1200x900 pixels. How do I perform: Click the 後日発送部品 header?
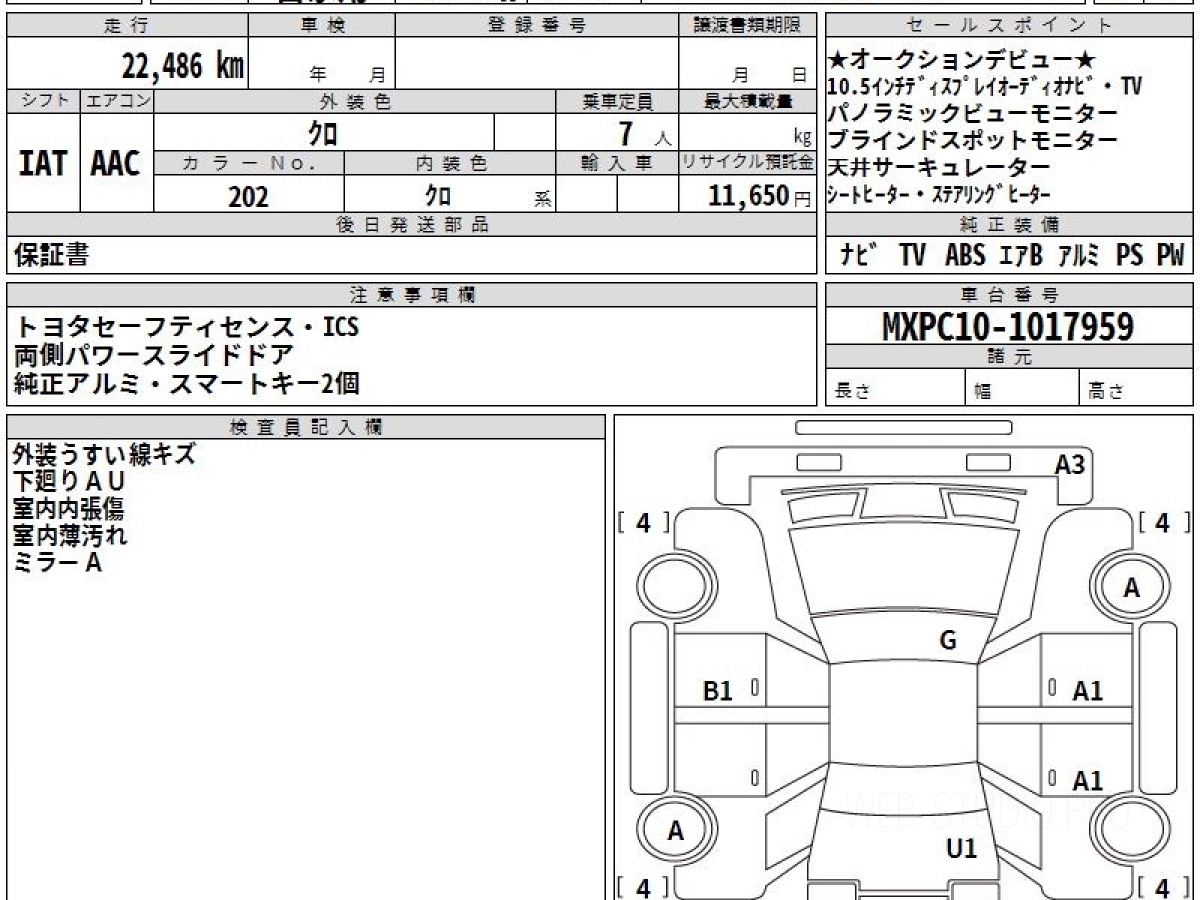pyautogui.click(x=411, y=225)
